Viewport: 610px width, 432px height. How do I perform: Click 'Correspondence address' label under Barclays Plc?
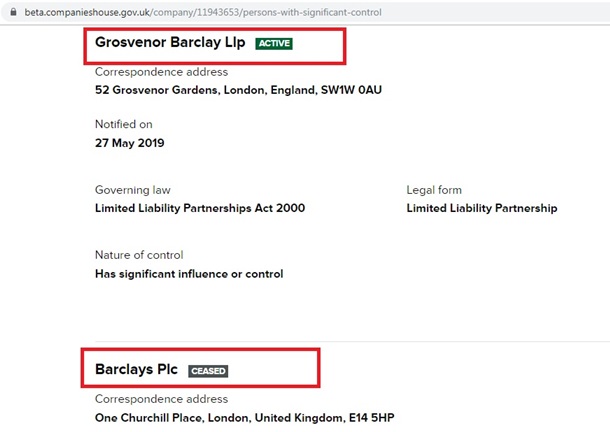click(161, 399)
